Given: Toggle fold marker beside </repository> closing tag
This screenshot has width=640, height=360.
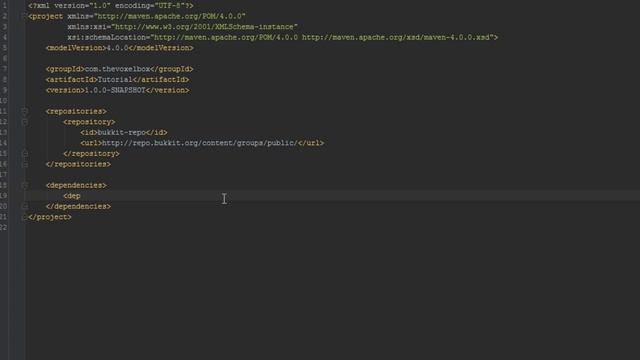Looking at the screenshot, I should pos(24,154).
